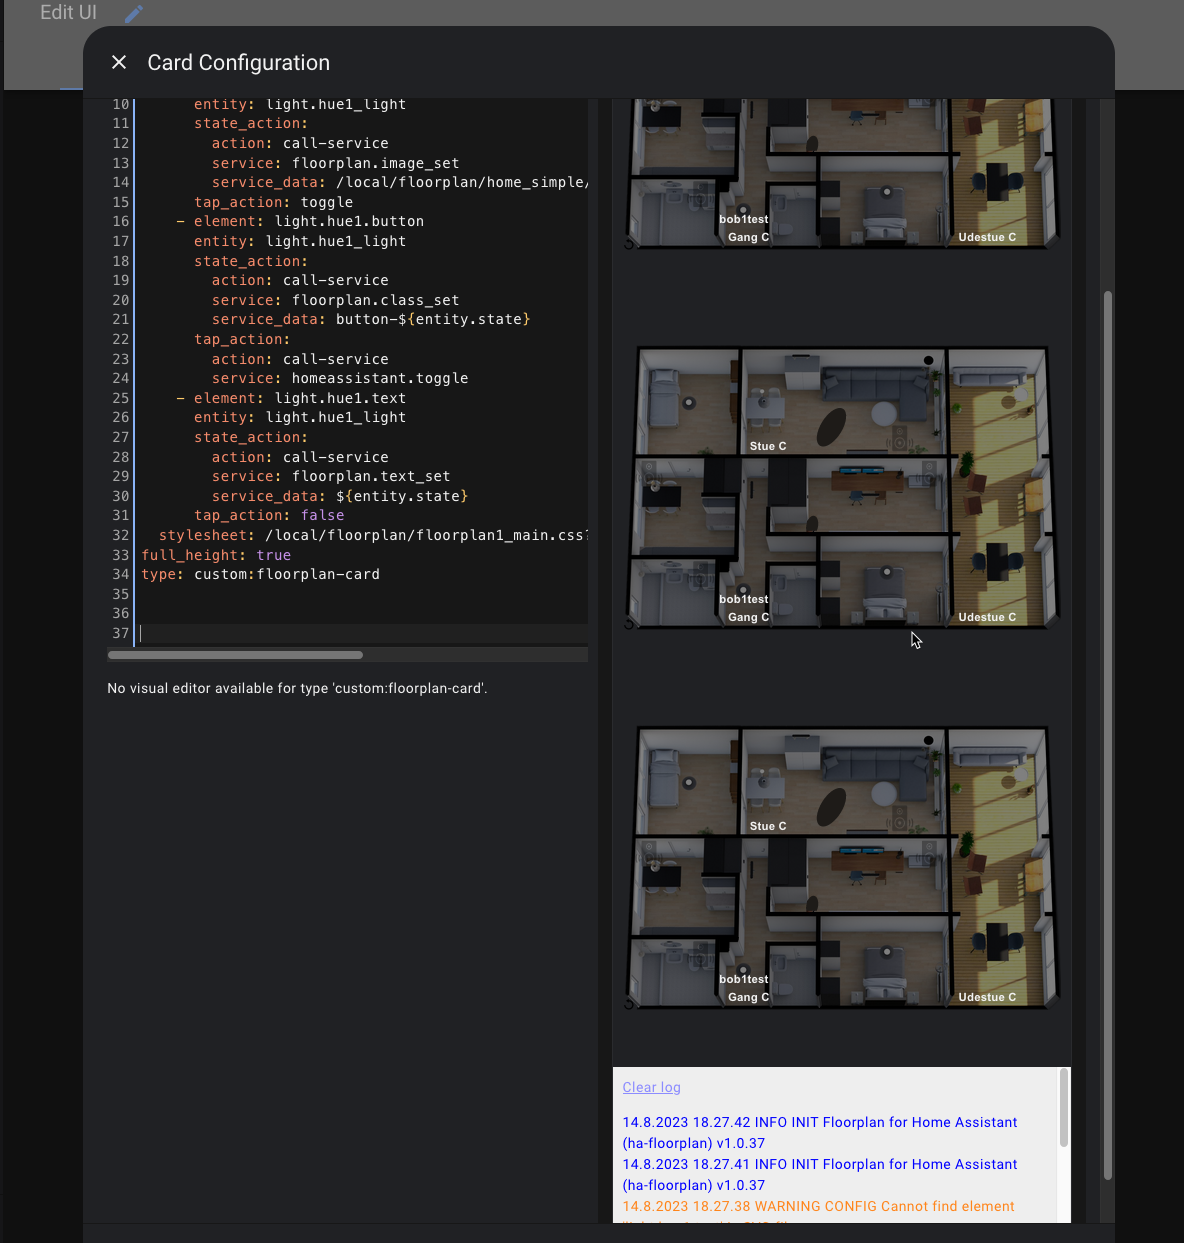Toggle the light dot in the middle floorplan preview
The width and height of the screenshot is (1184, 1243).
743,589
